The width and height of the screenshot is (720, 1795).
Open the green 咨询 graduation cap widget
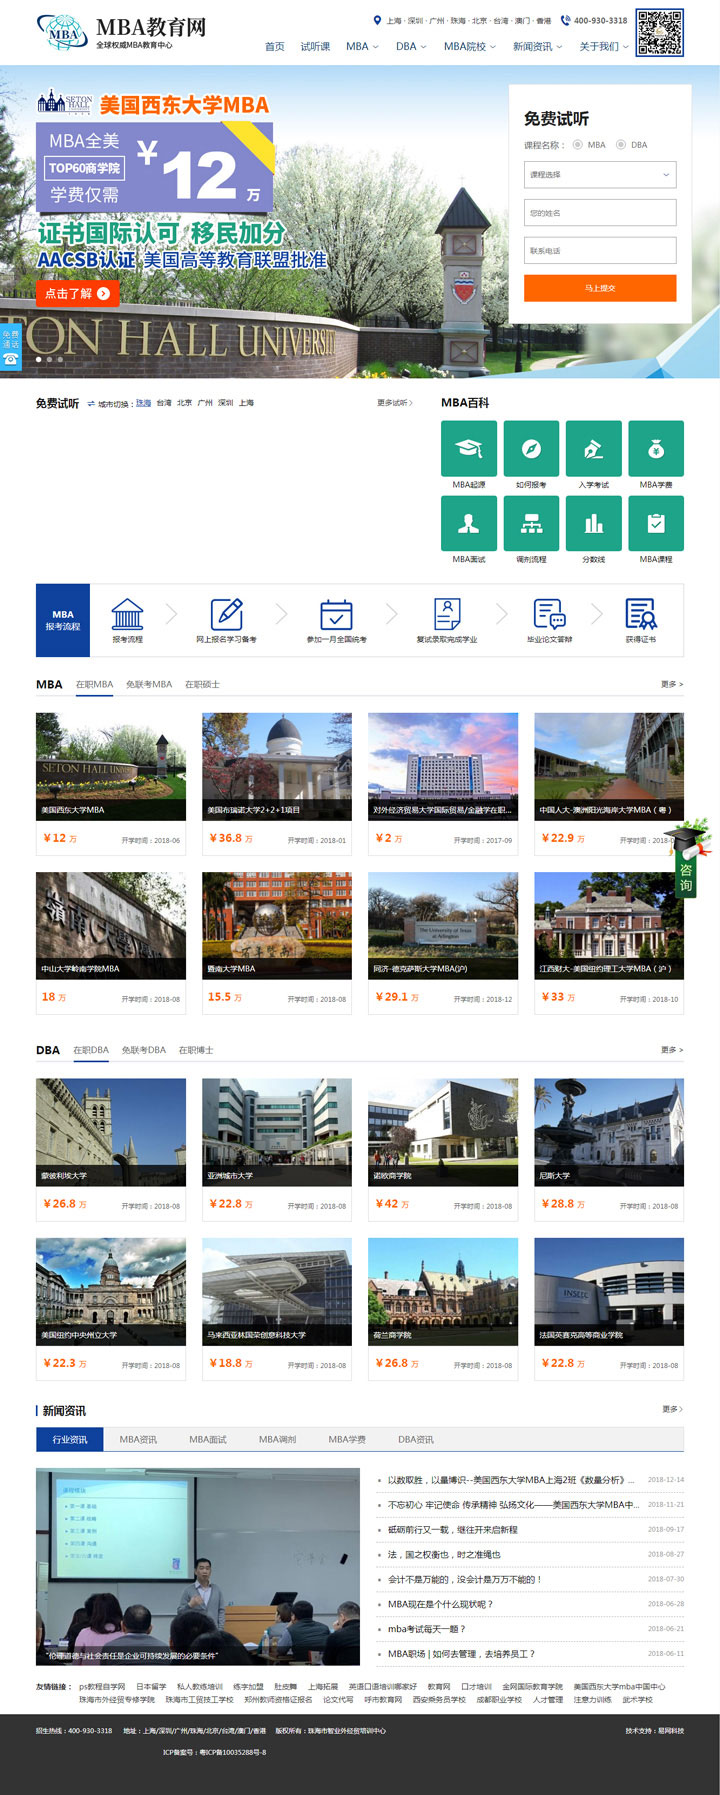687,860
